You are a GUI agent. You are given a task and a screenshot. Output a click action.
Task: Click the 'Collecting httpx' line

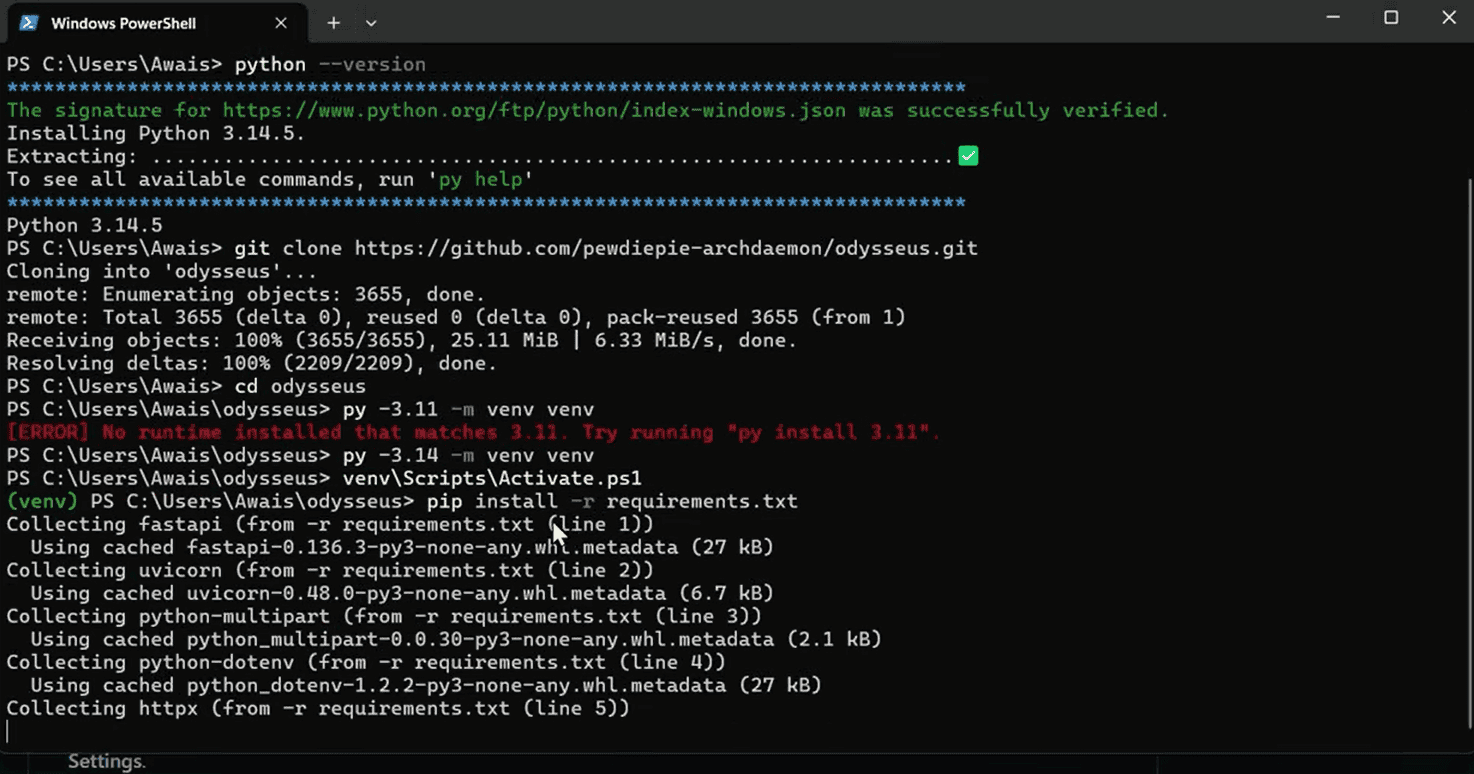point(318,708)
